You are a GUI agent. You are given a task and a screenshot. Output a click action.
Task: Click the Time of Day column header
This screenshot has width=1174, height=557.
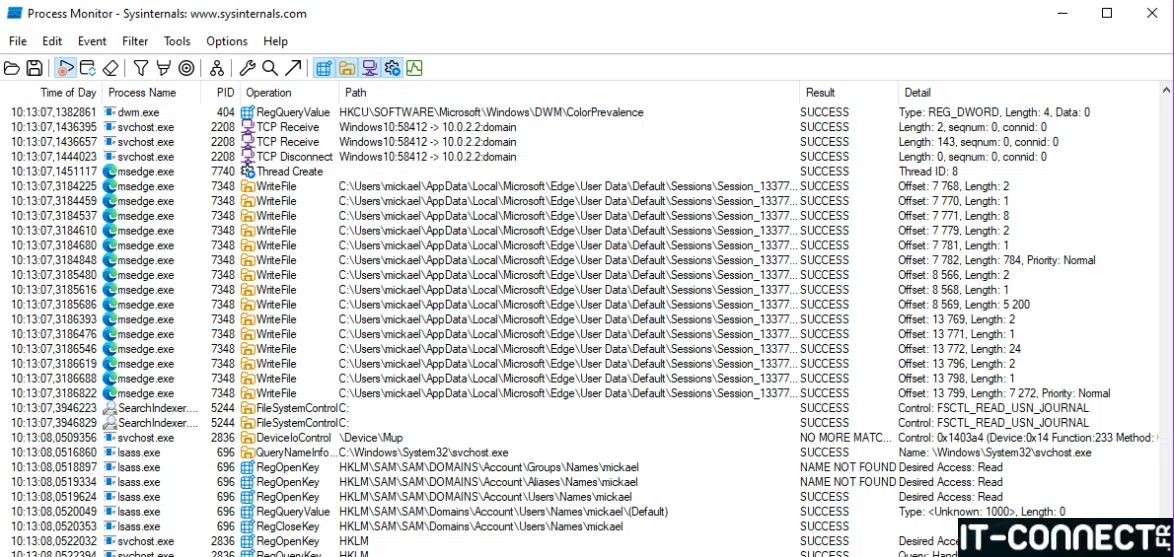(51, 93)
